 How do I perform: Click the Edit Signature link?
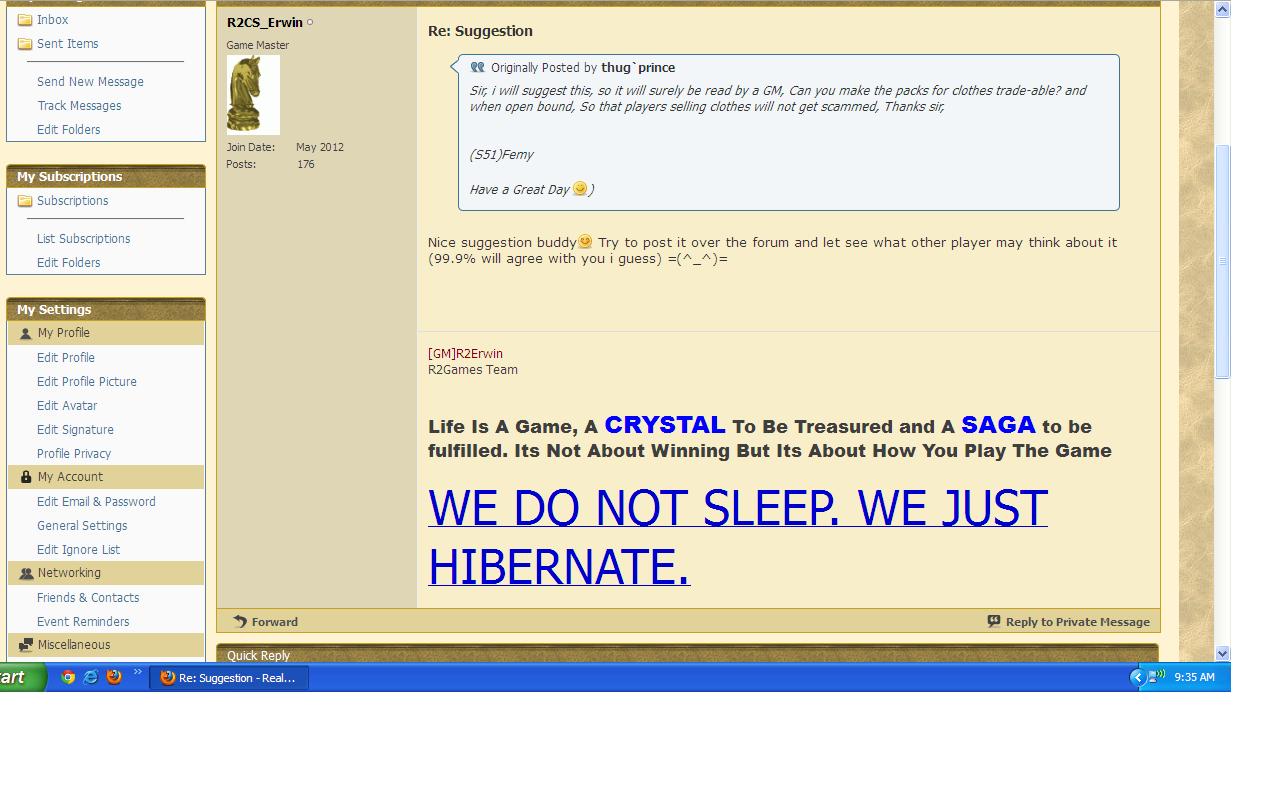[x=75, y=429]
